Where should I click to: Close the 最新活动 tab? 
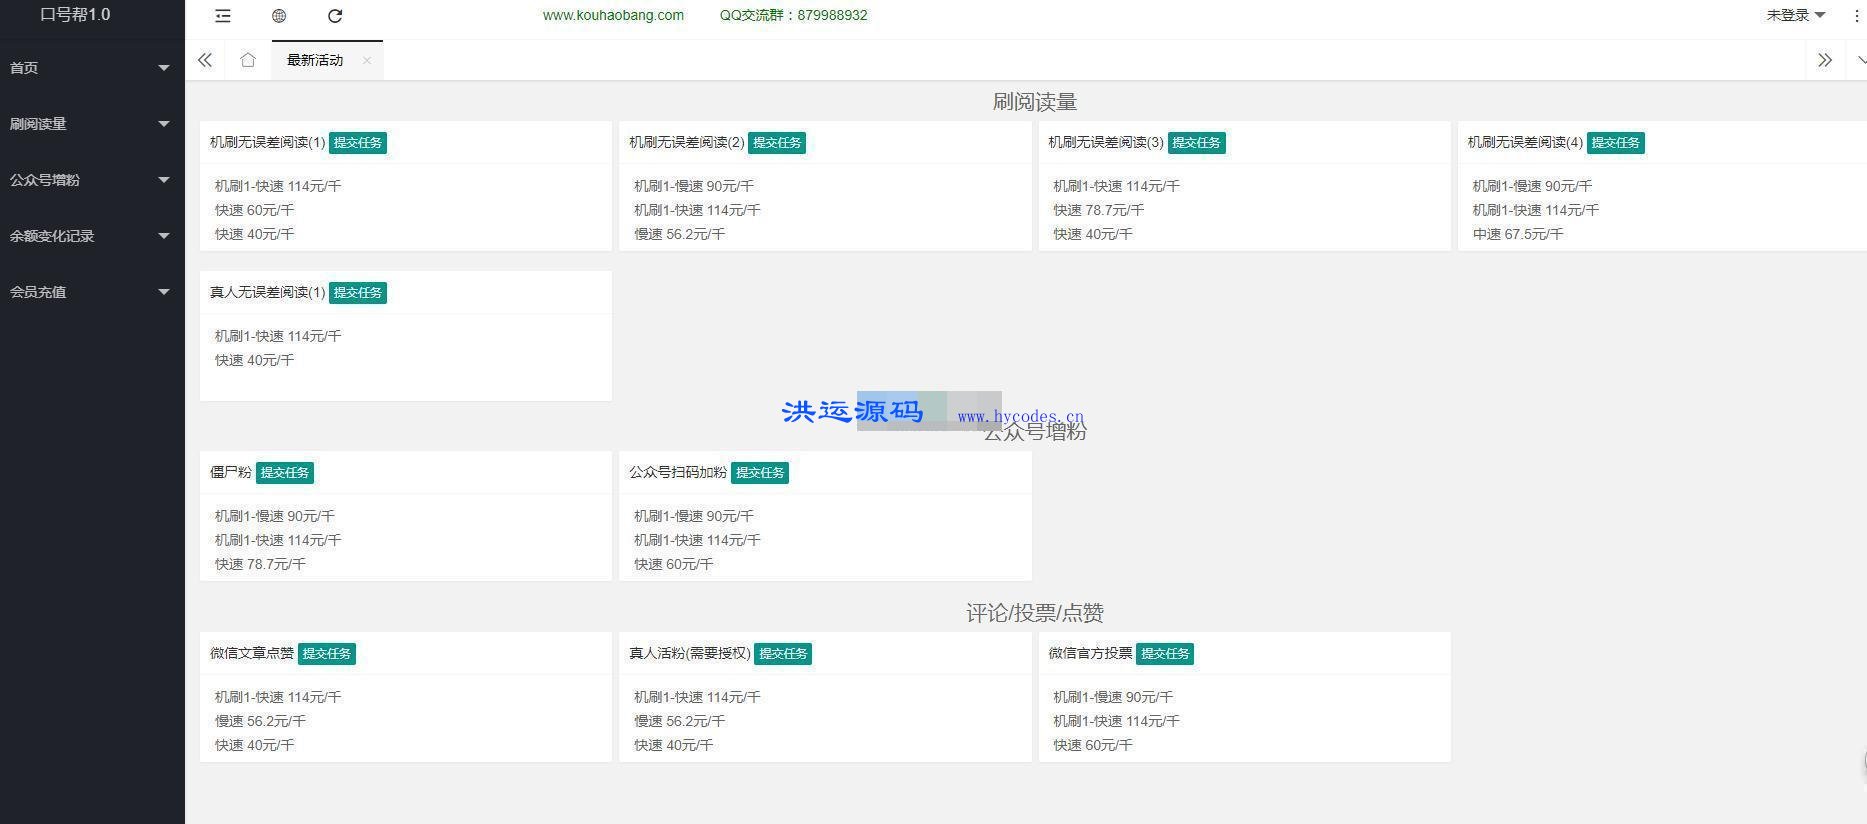click(367, 60)
